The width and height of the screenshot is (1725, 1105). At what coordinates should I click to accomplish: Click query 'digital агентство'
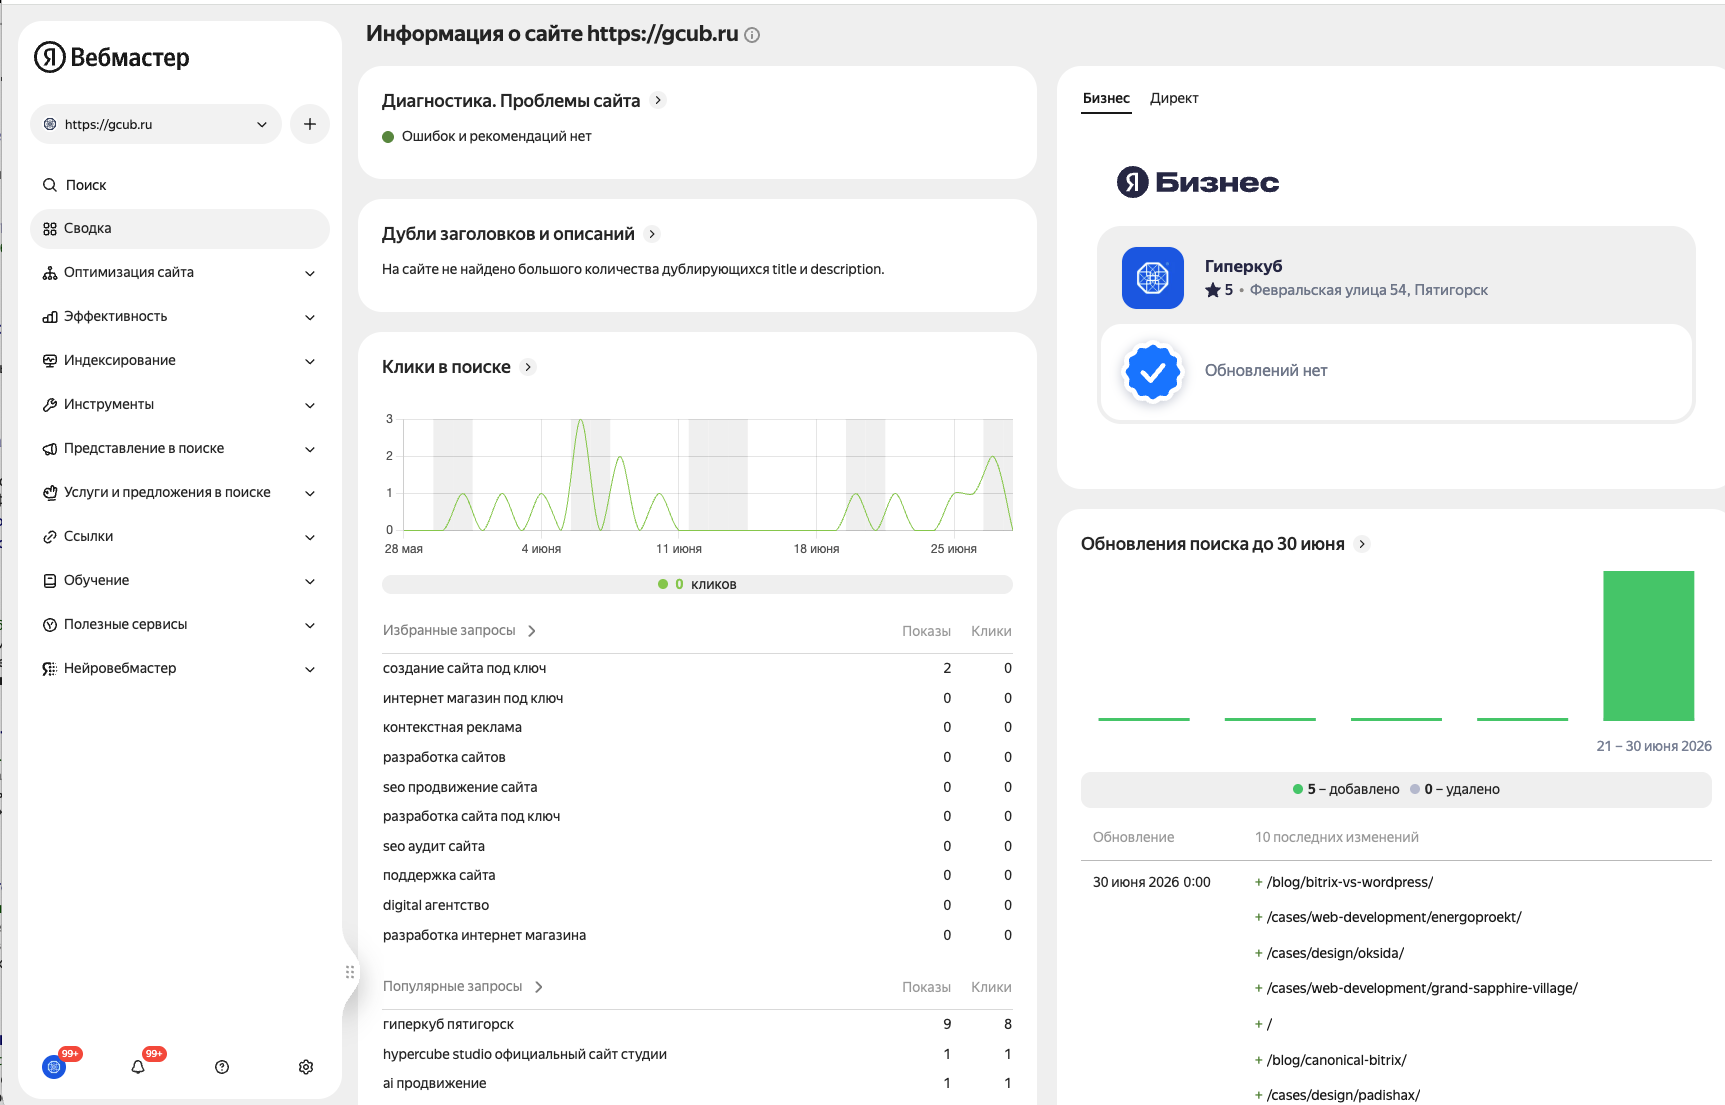tap(436, 905)
